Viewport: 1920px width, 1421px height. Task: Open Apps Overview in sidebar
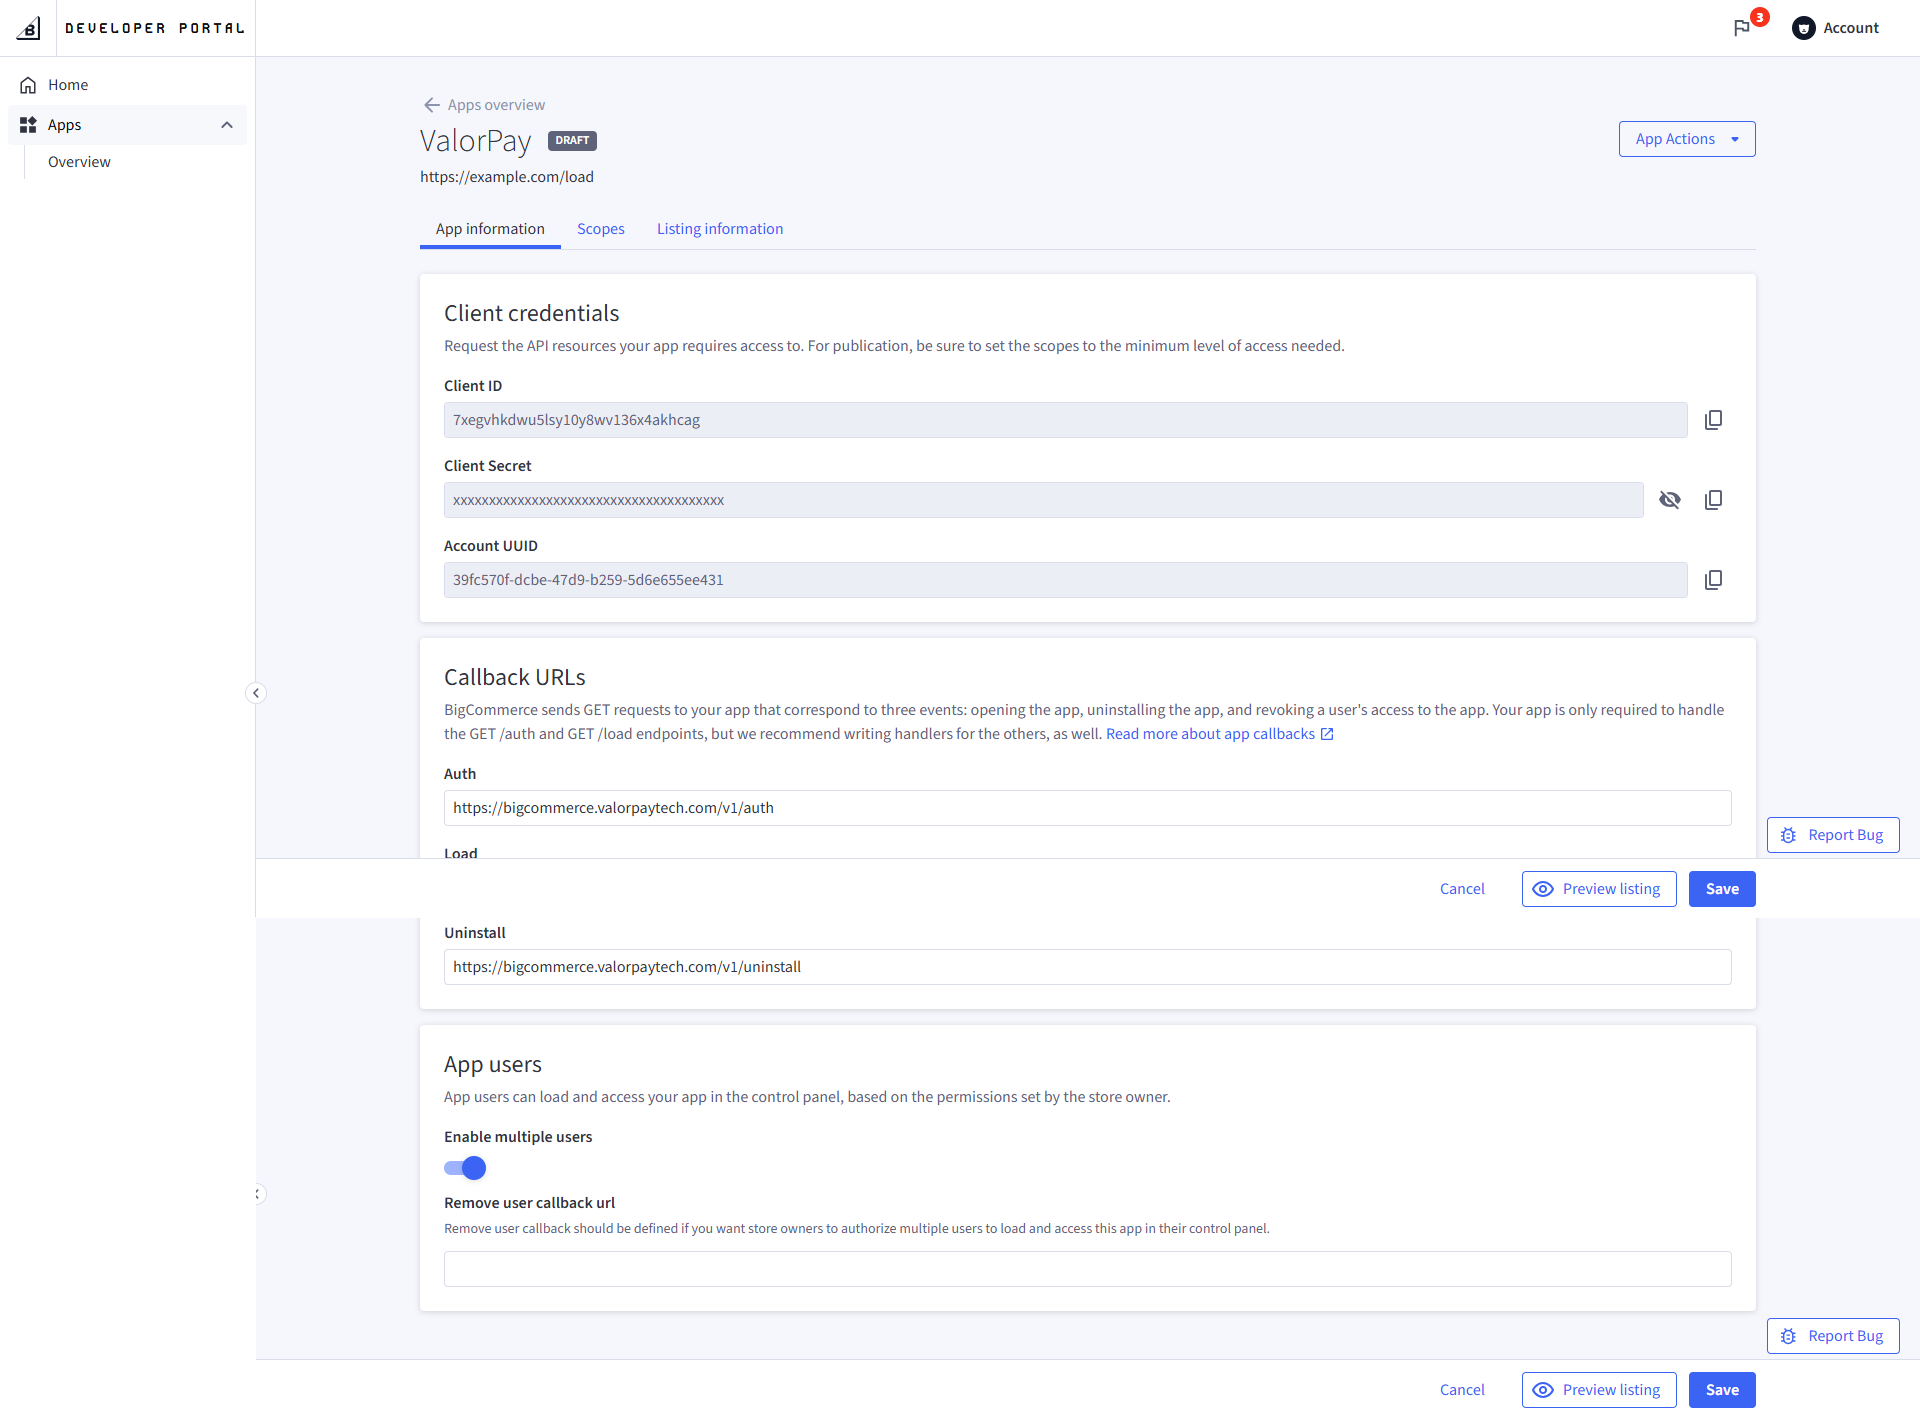point(79,162)
